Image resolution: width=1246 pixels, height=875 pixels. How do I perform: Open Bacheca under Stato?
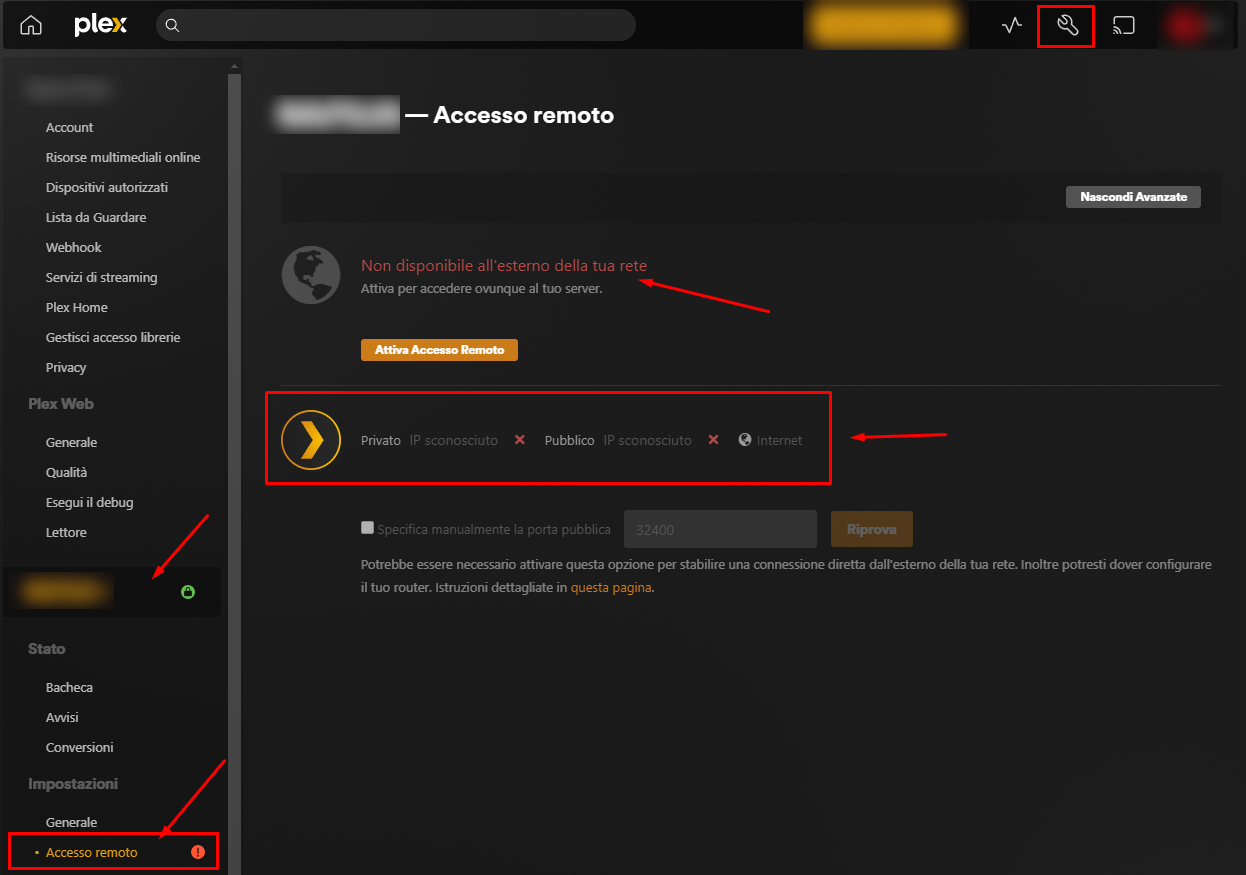(x=69, y=687)
